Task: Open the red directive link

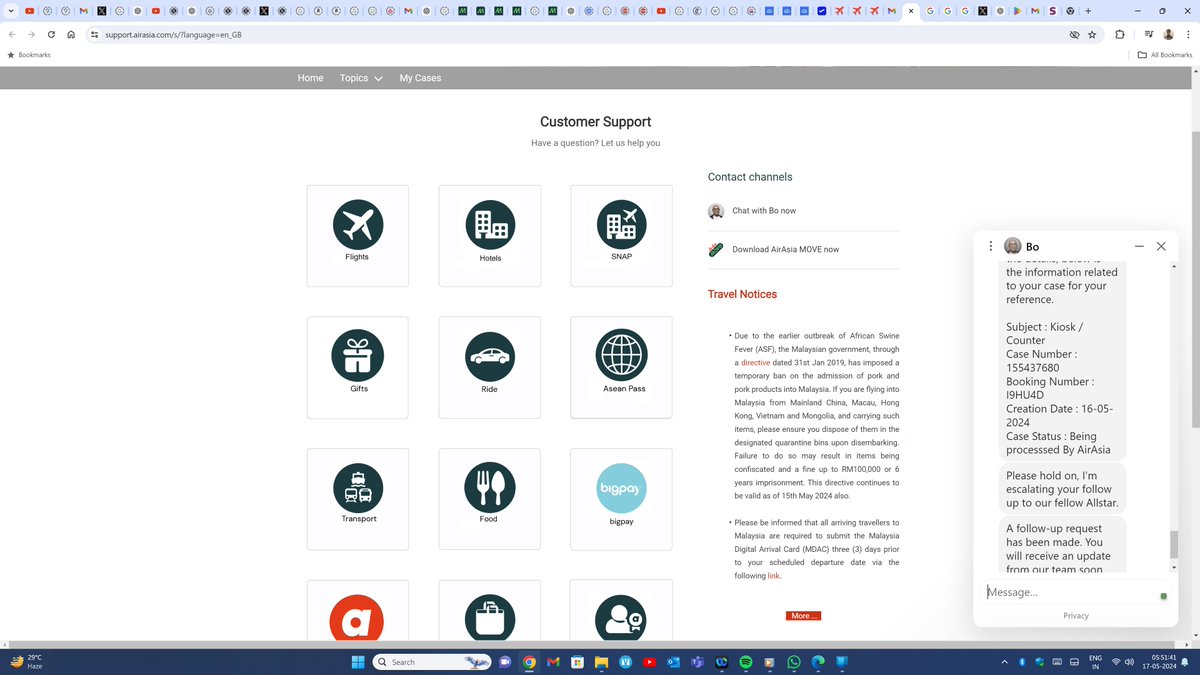Action: [x=756, y=362]
